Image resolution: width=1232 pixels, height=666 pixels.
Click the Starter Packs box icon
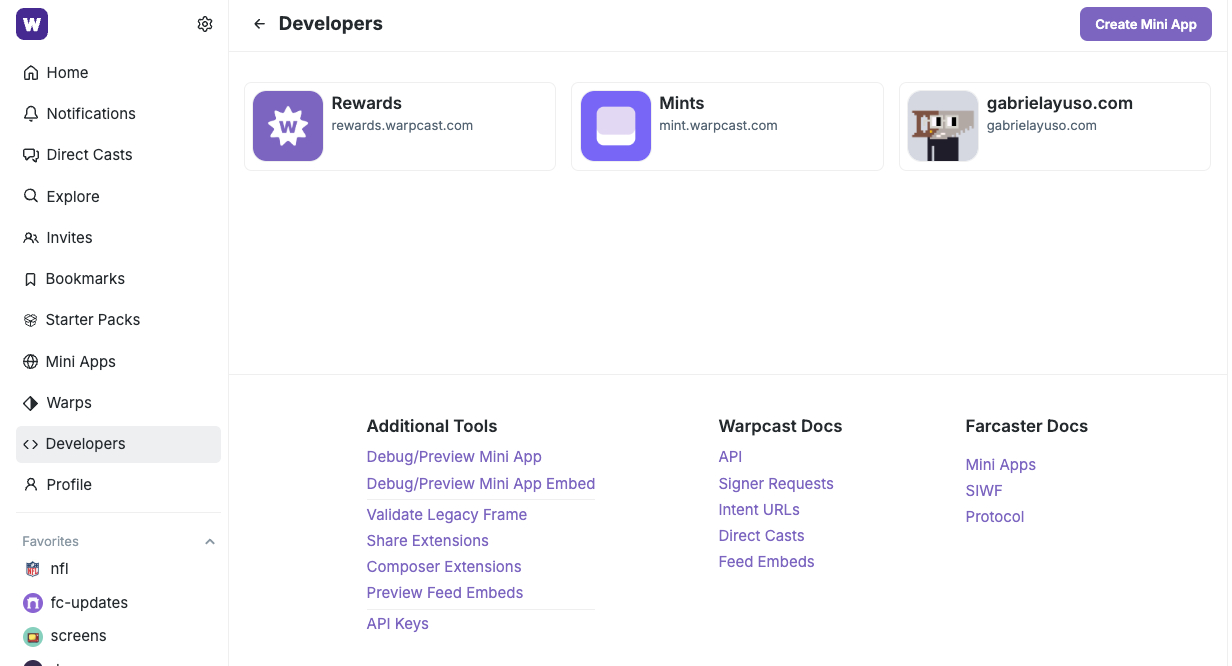click(x=30, y=320)
